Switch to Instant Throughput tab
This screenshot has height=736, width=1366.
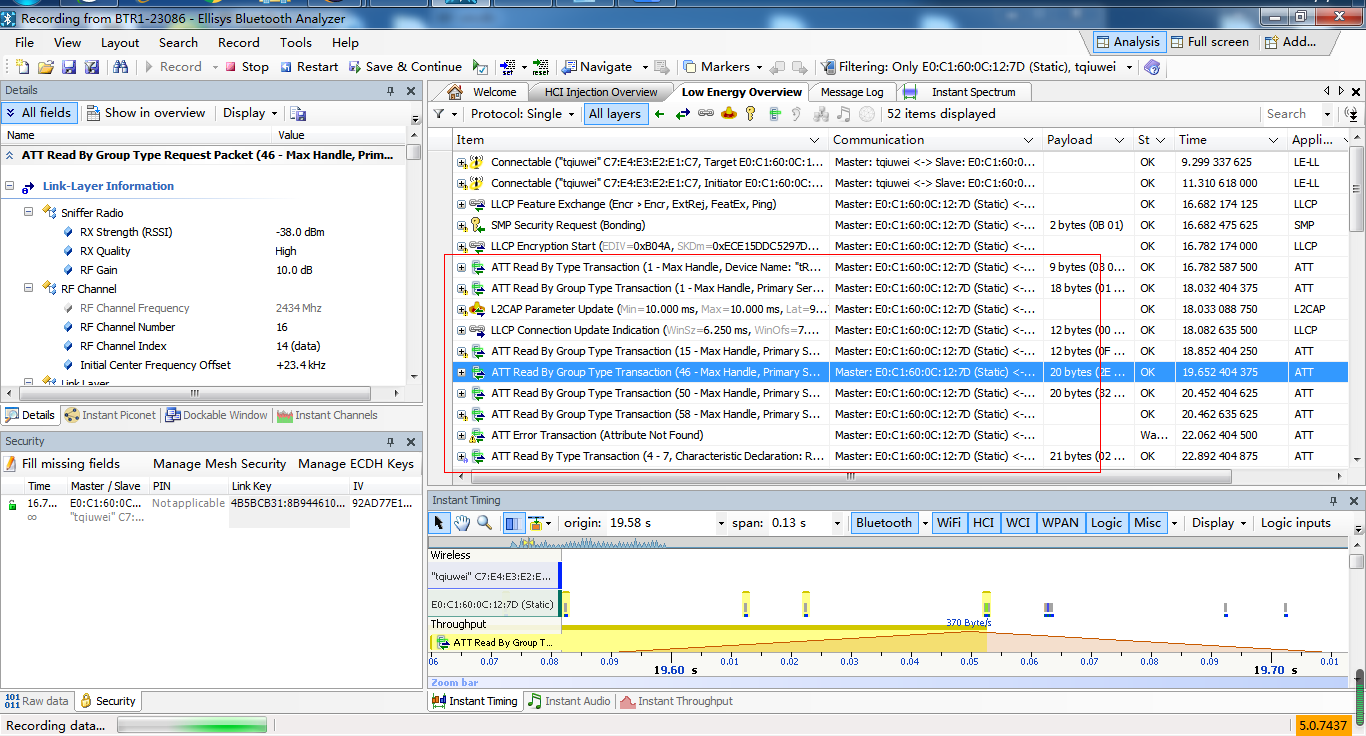[x=676, y=701]
